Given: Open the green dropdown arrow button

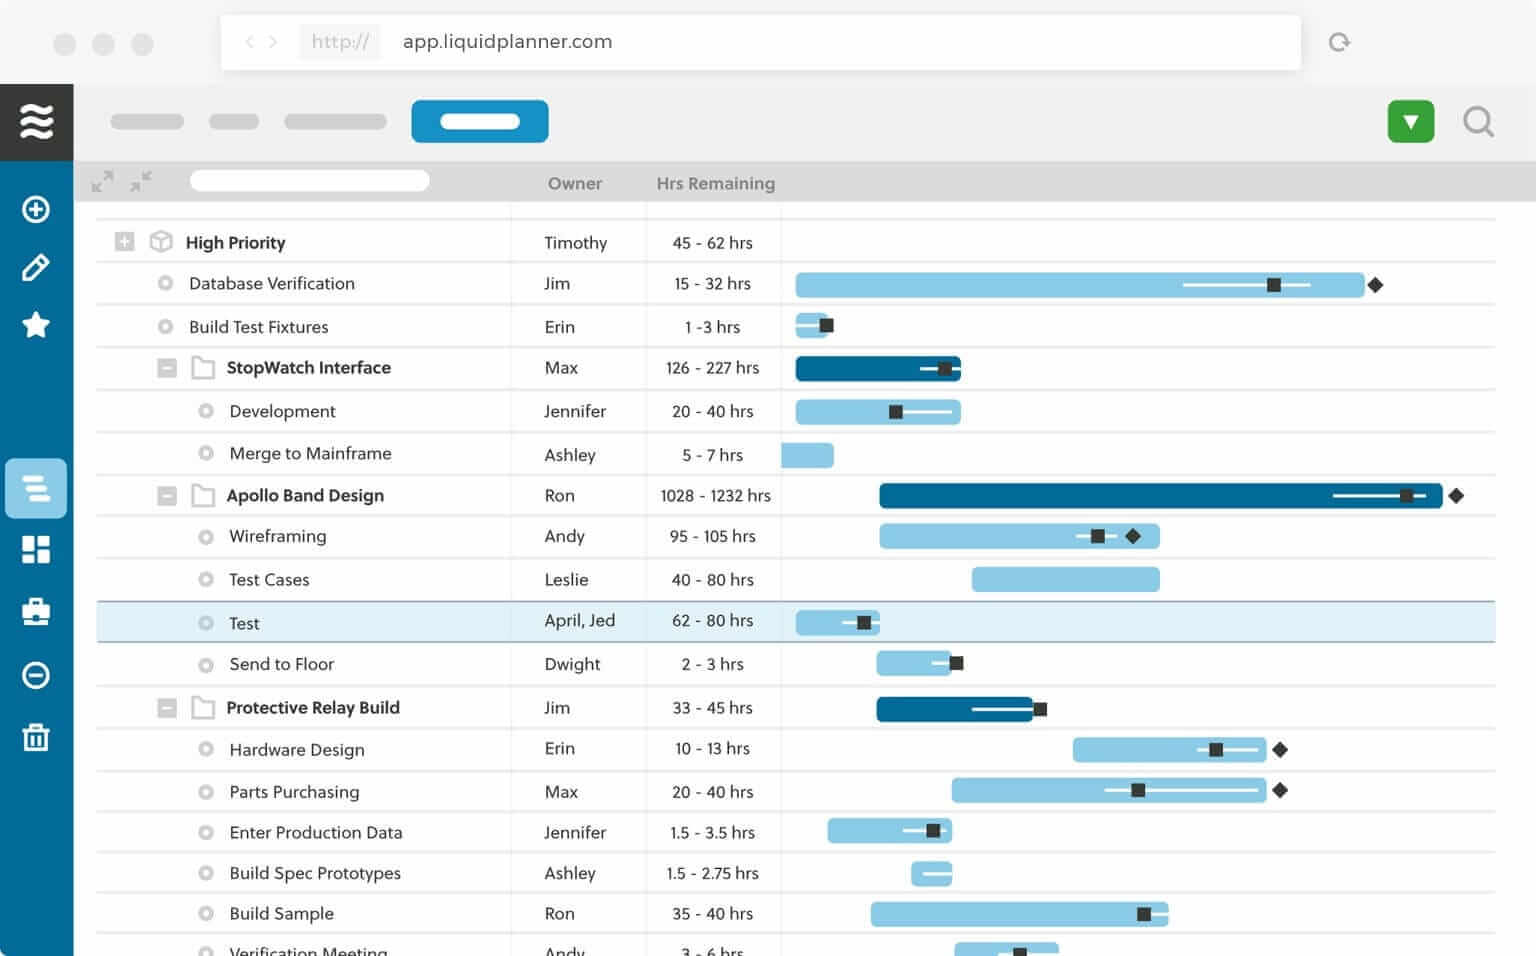Looking at the screenshot, I should click(x=1410, y=122).
